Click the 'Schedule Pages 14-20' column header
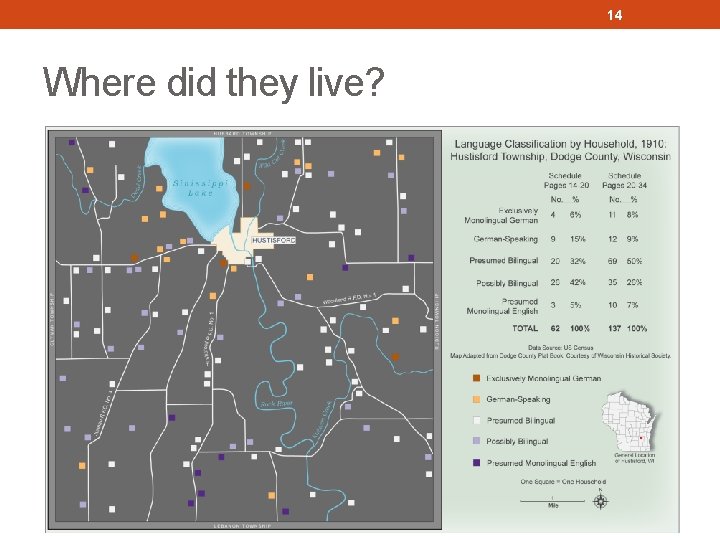This screenshot has height=540, width=720. (x=566, y=180)
